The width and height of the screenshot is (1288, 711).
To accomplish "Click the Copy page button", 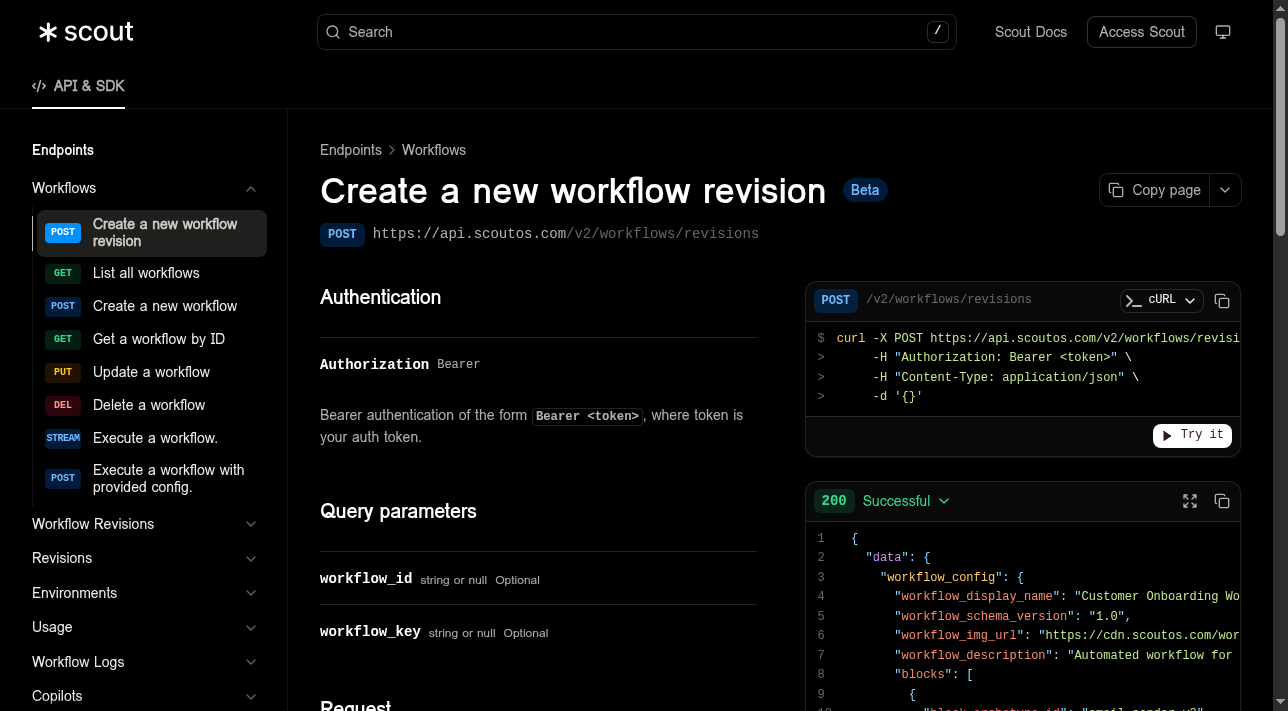I will tap(1155, 190).
